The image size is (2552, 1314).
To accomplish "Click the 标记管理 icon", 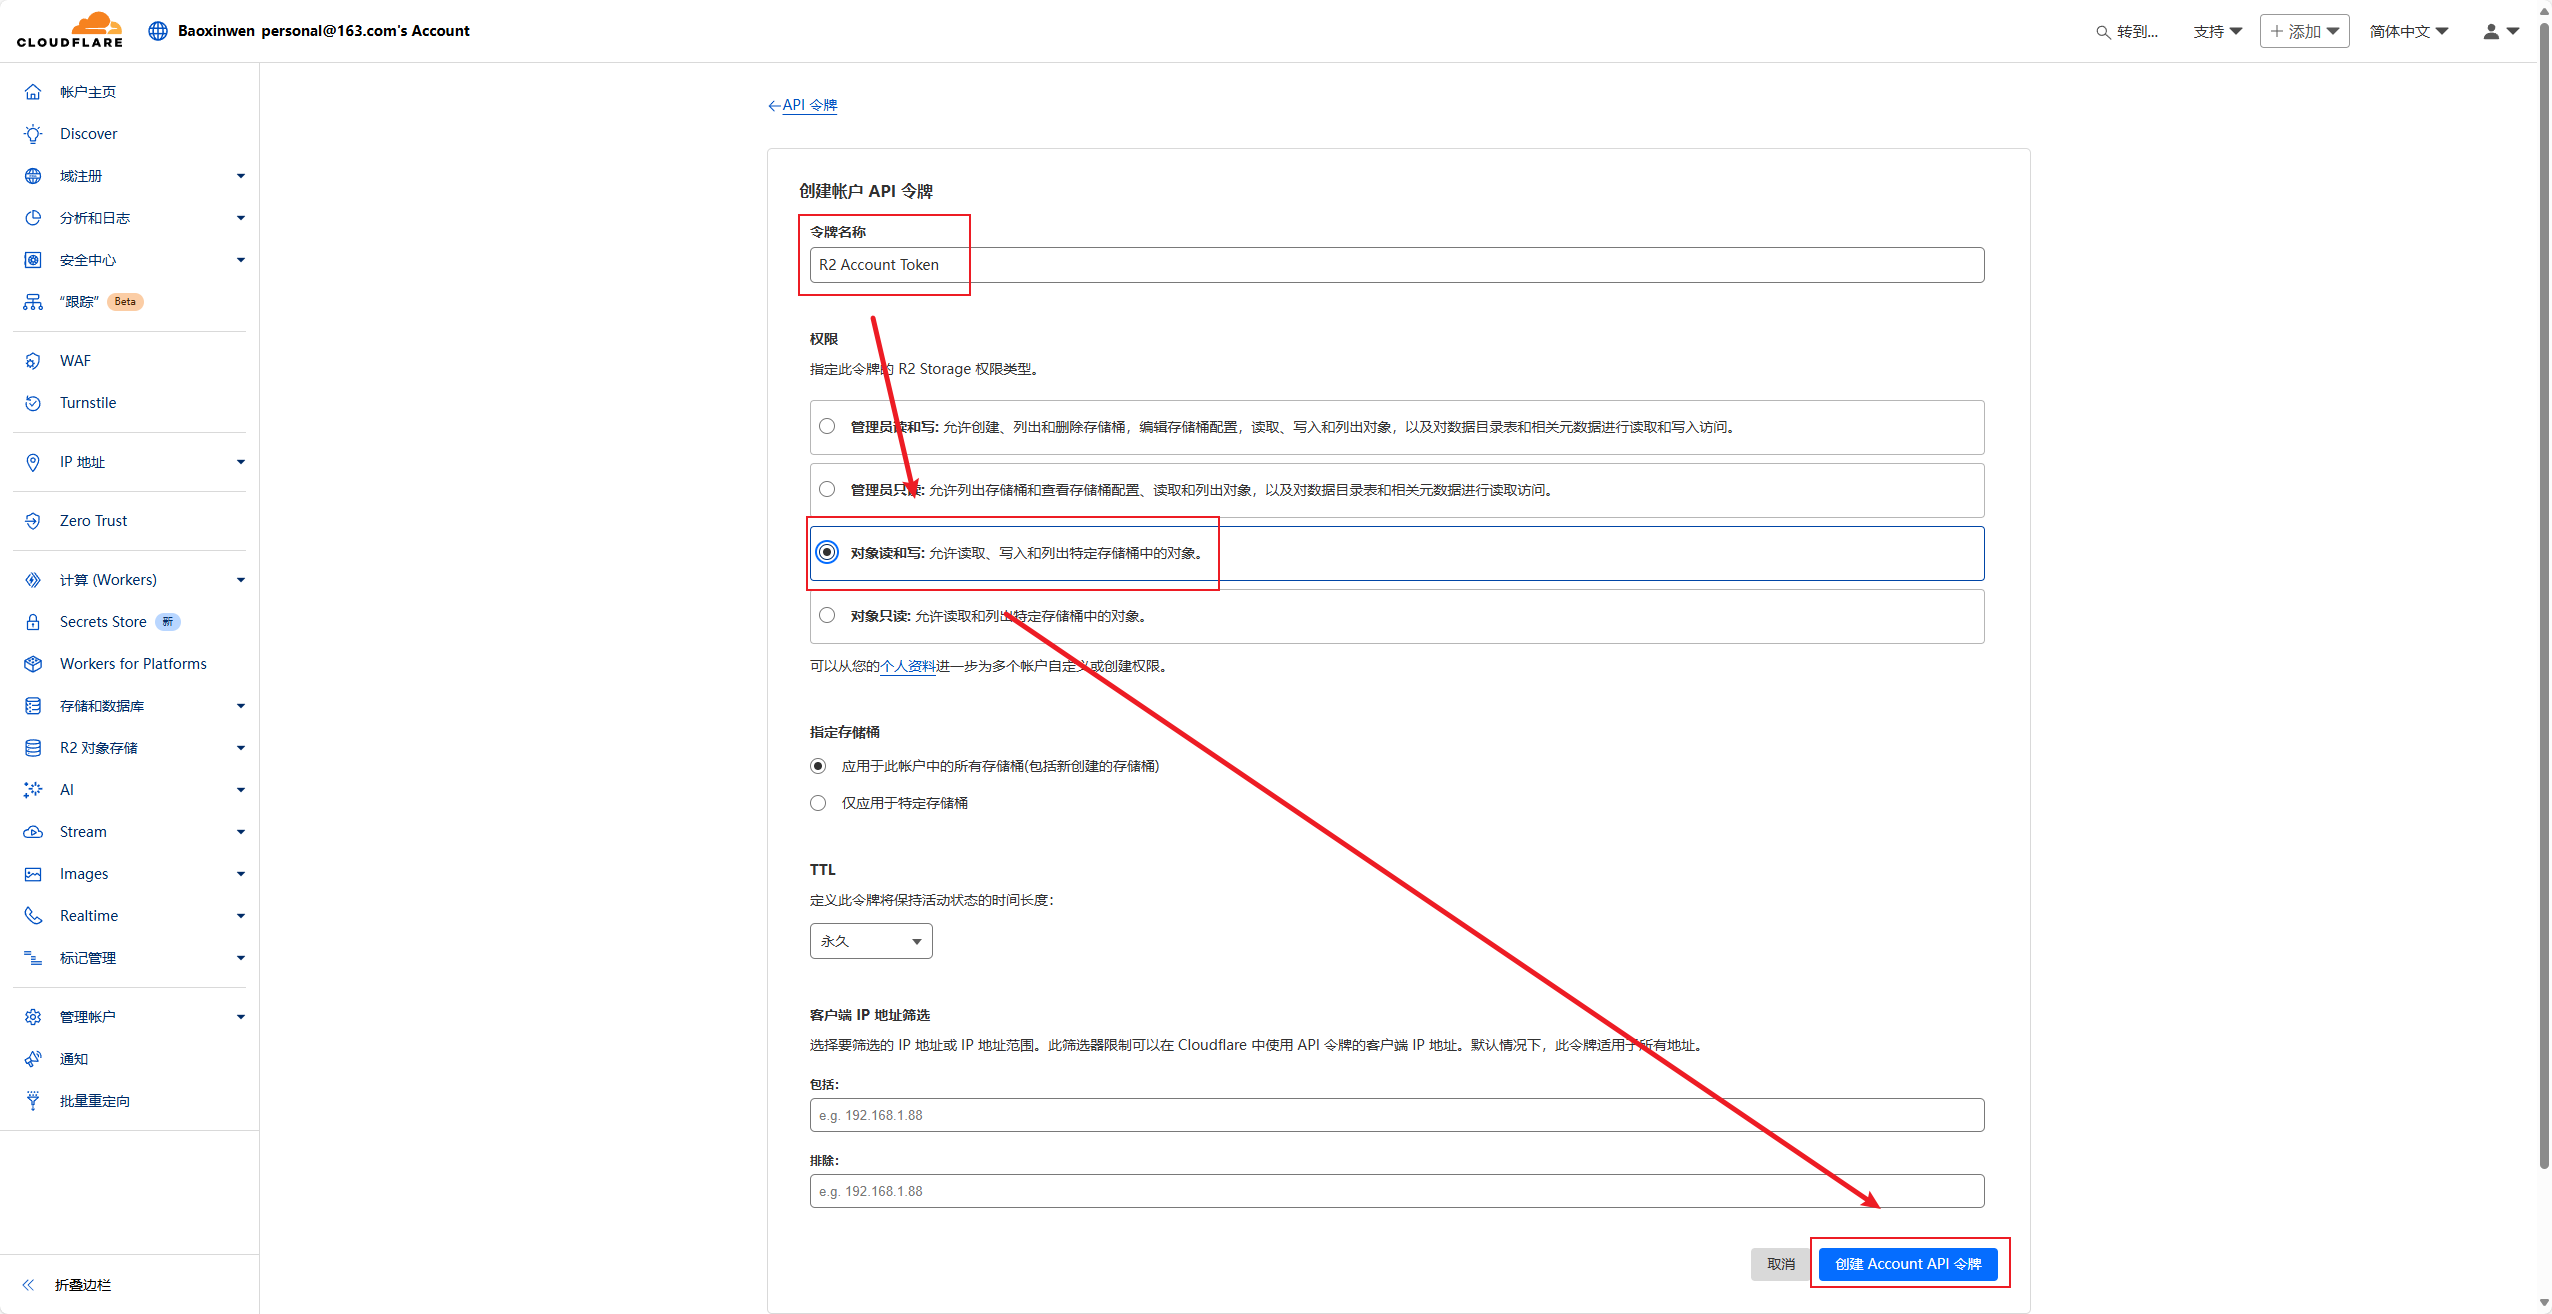I will 33,958.
